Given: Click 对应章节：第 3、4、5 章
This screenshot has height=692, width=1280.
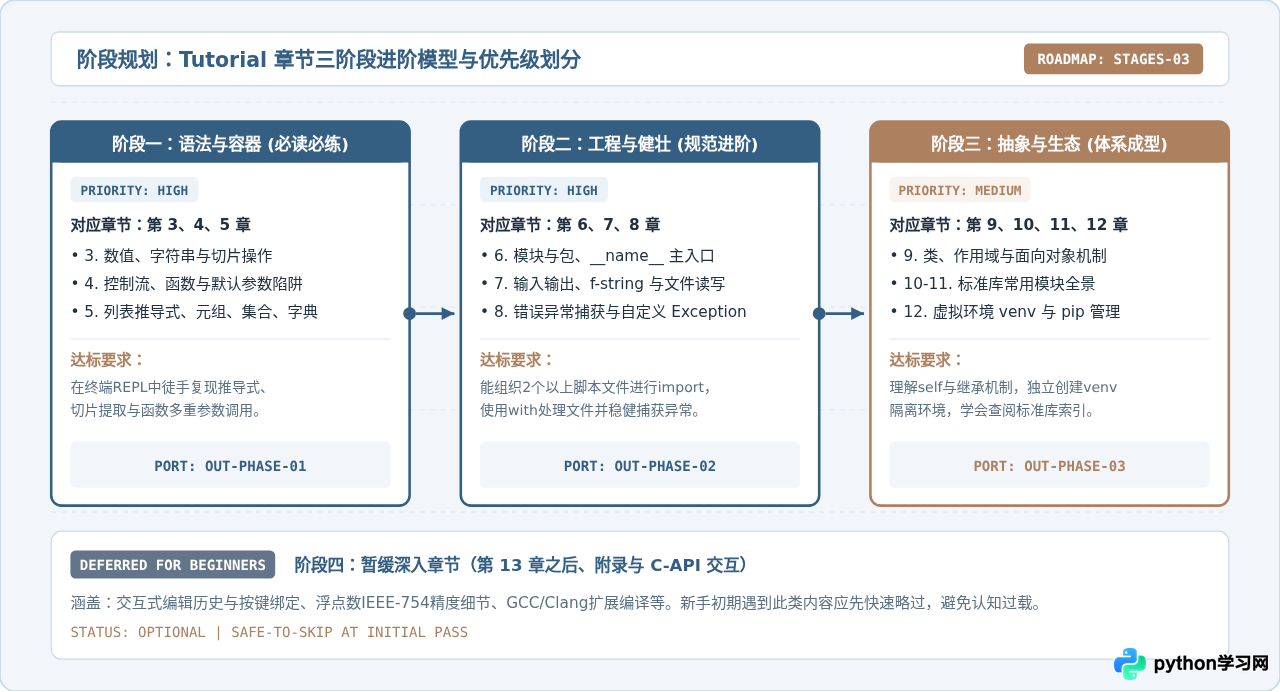Looking at the screenshot, I should [161, 225].
